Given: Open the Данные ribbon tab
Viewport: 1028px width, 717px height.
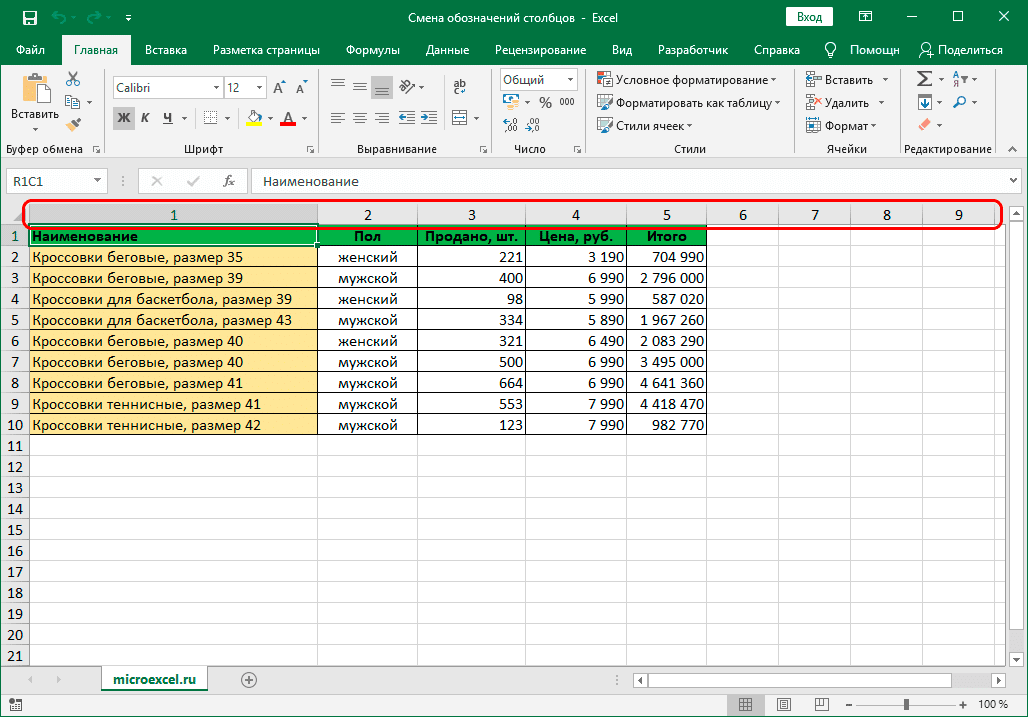Looking at the screenshot, I should 446,49.
